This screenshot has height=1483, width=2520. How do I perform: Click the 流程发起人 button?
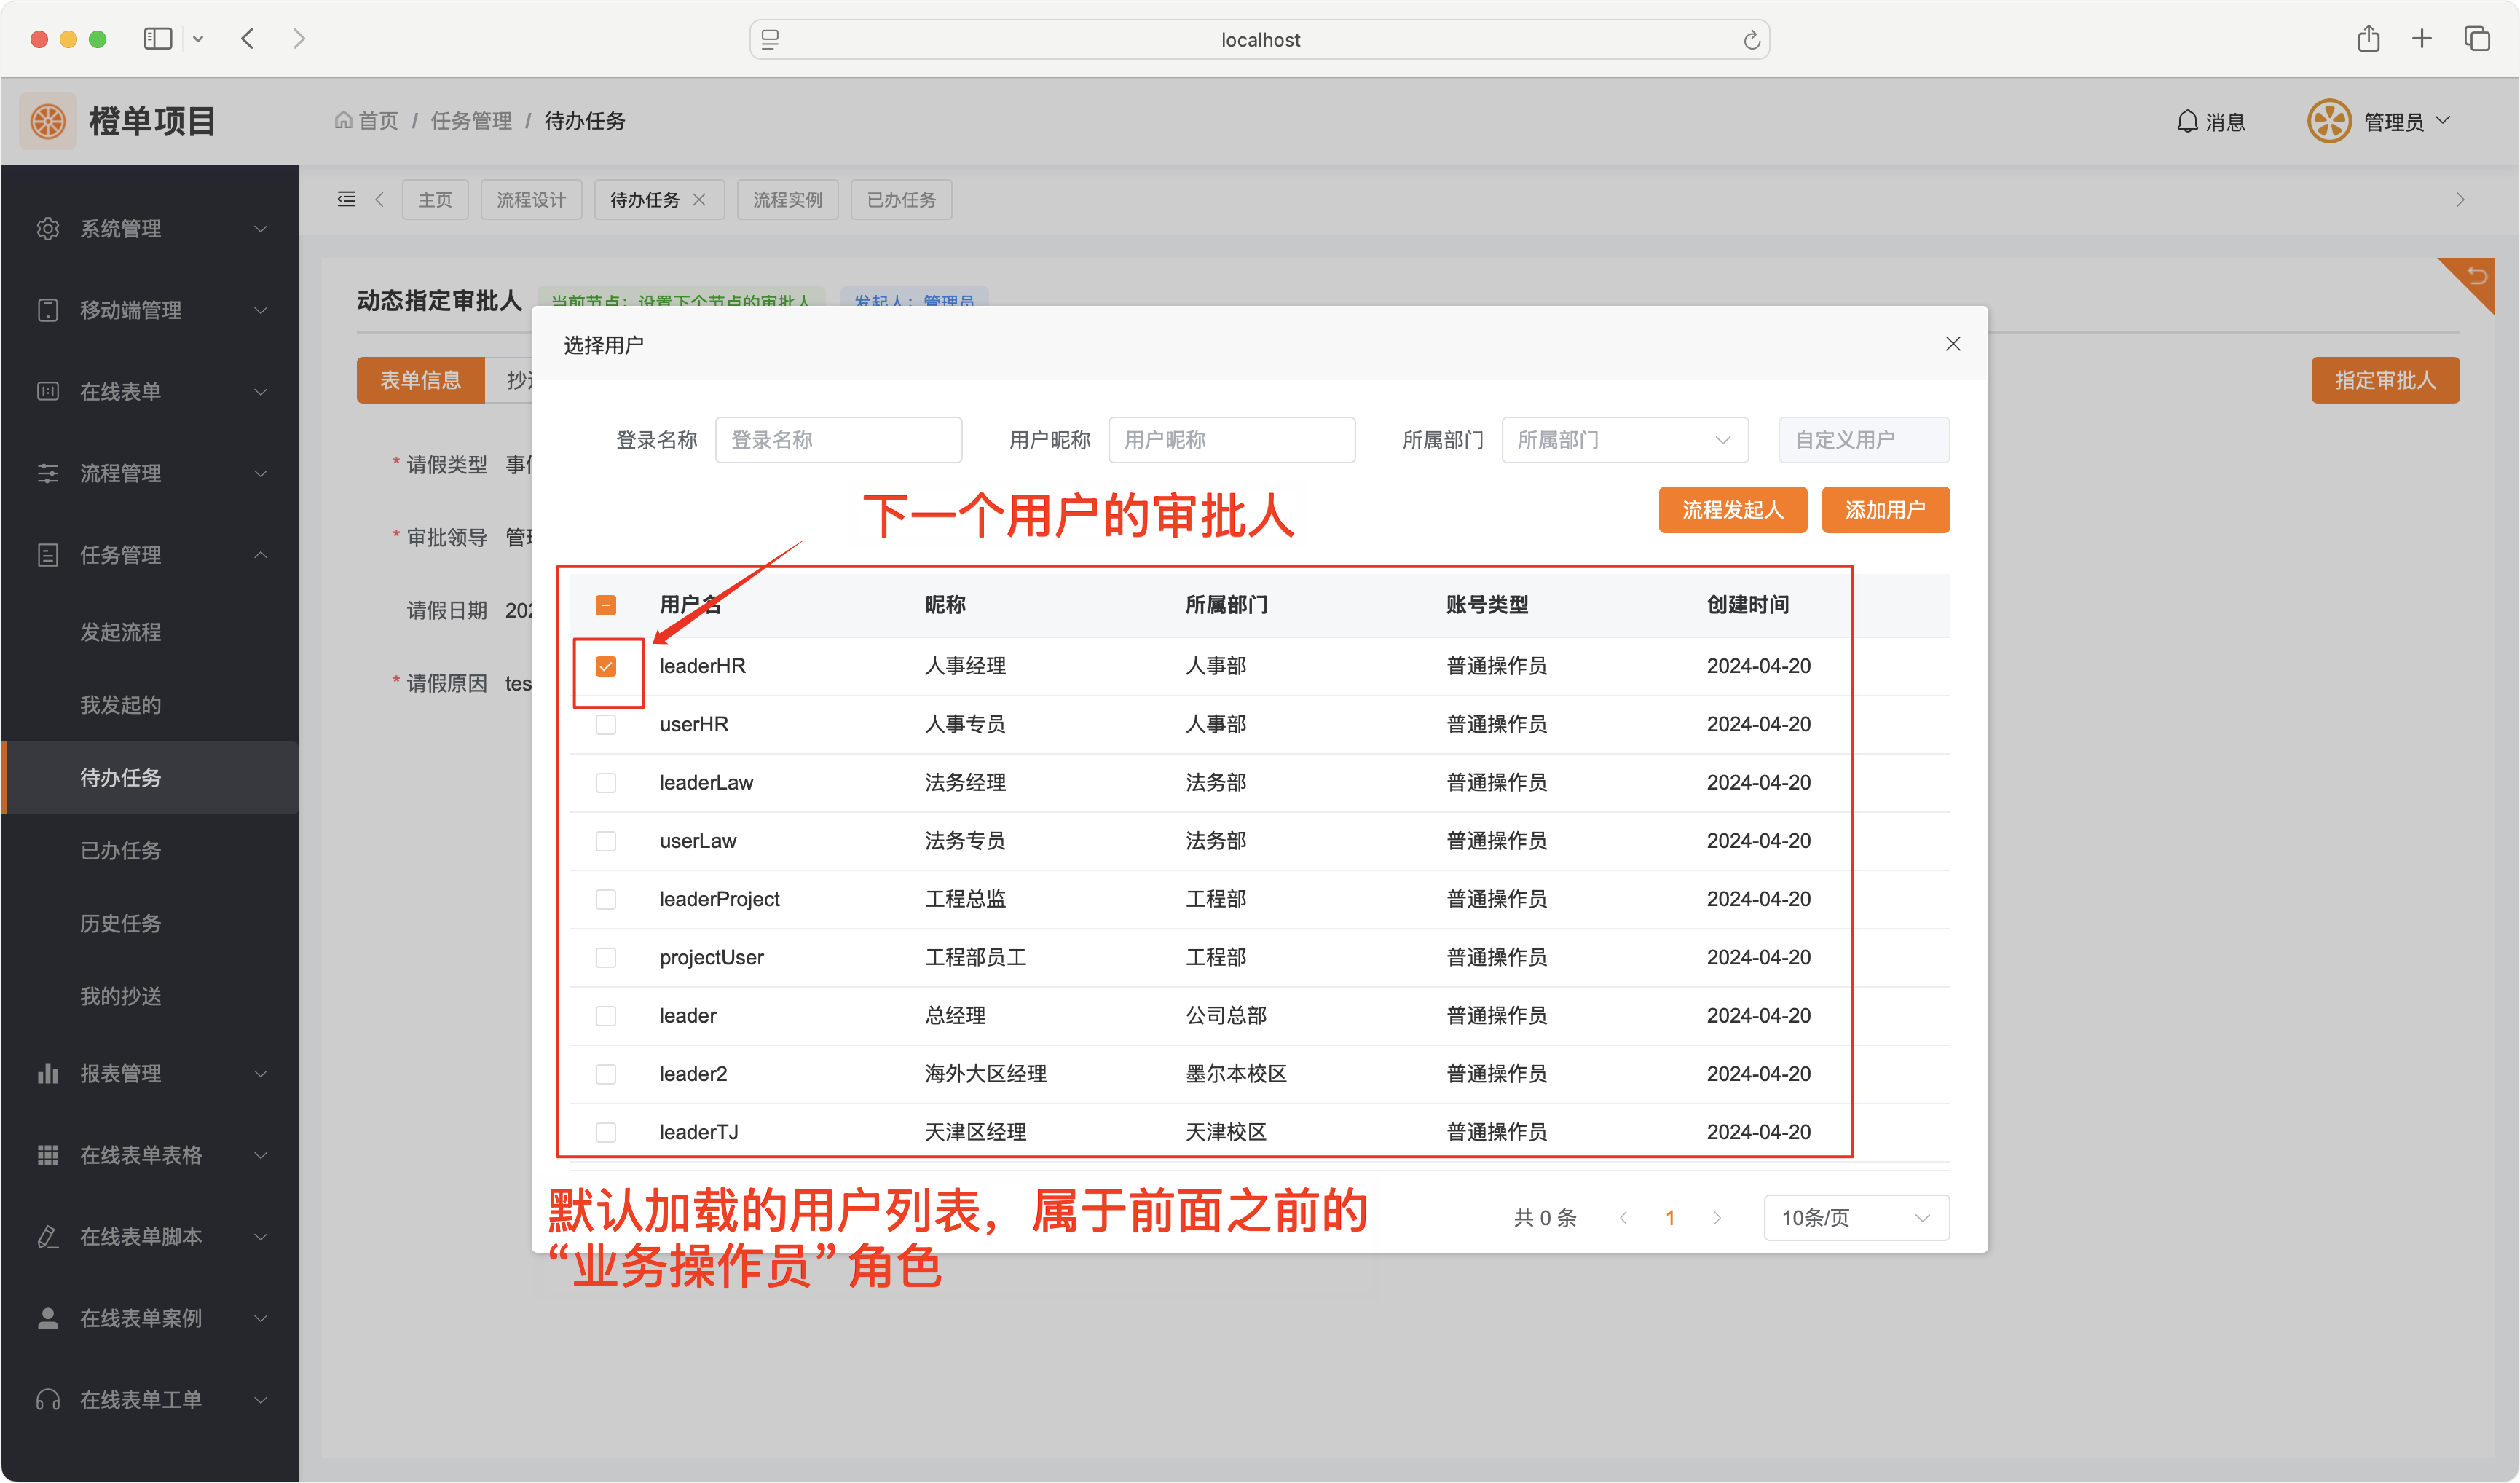(x=1732, y=510)
